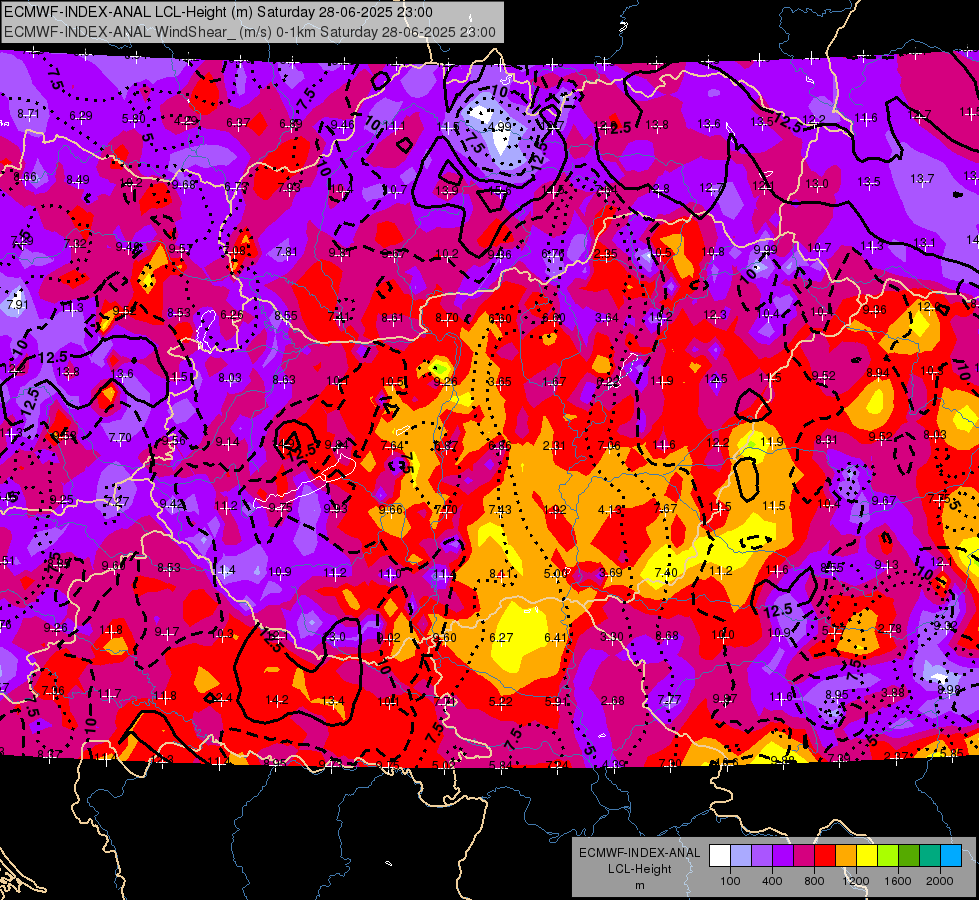Click the grid value 6.41
This screenshot has height=900, width=979.
(x=556, y=637)
